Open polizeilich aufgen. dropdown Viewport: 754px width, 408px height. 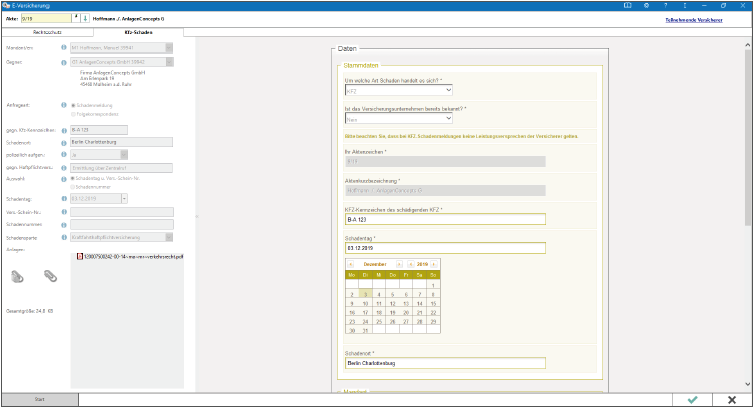pyautogui.click(x=124, y=155)
